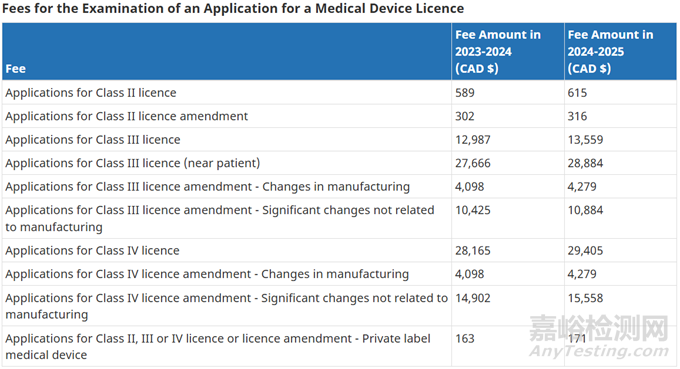Click the "Fee Amount in 2023-2024" column header
680x369 pixels.
[507, 52]
